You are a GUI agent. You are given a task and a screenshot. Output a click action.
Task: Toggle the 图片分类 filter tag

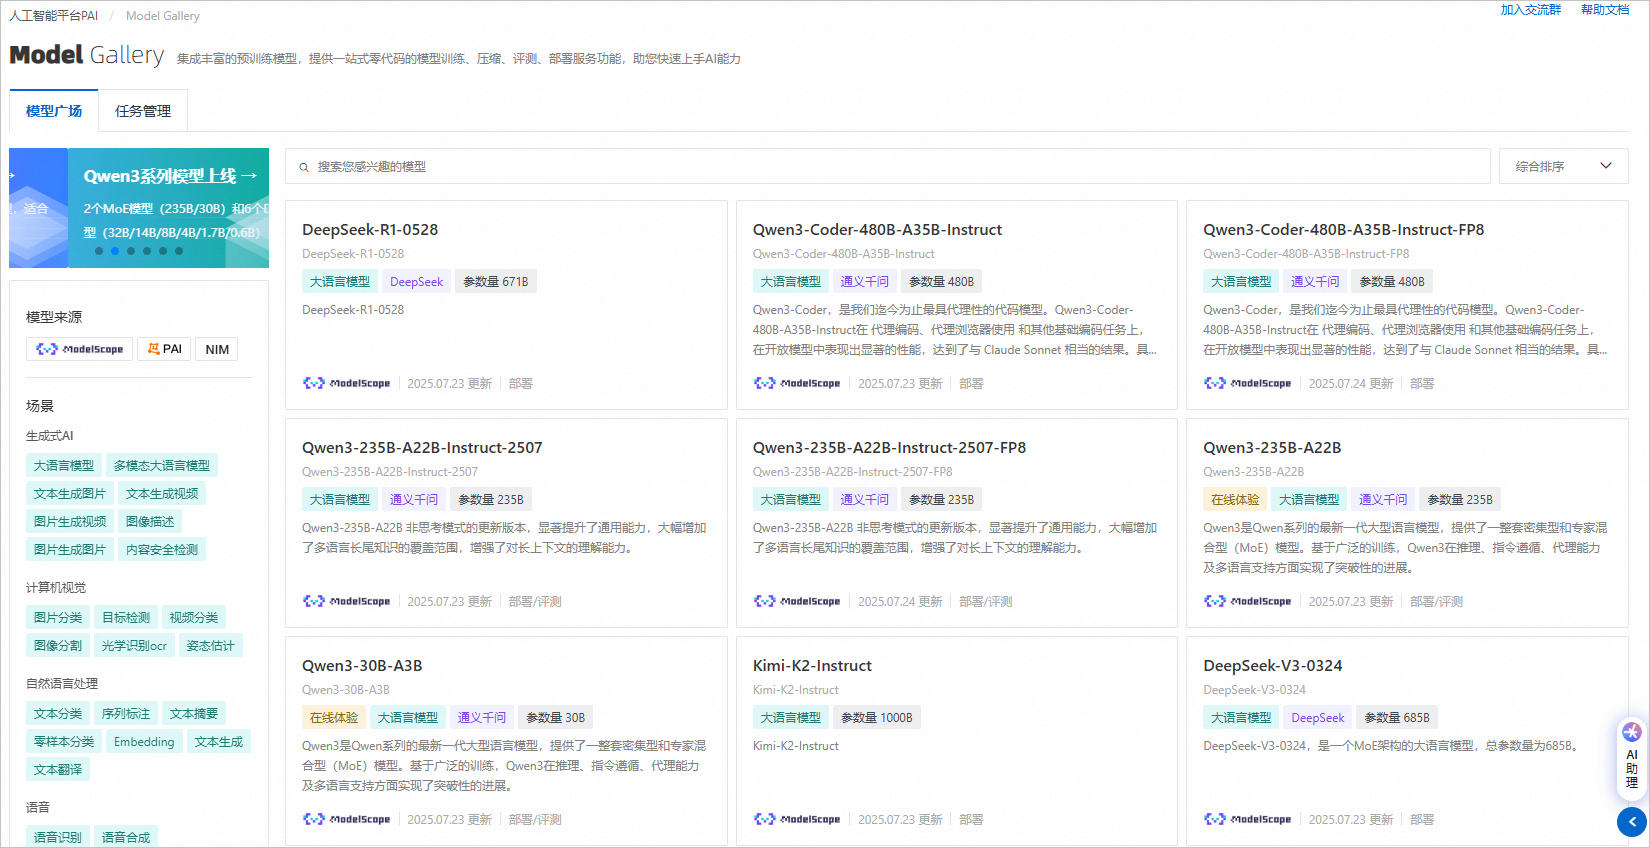(58, 617)
